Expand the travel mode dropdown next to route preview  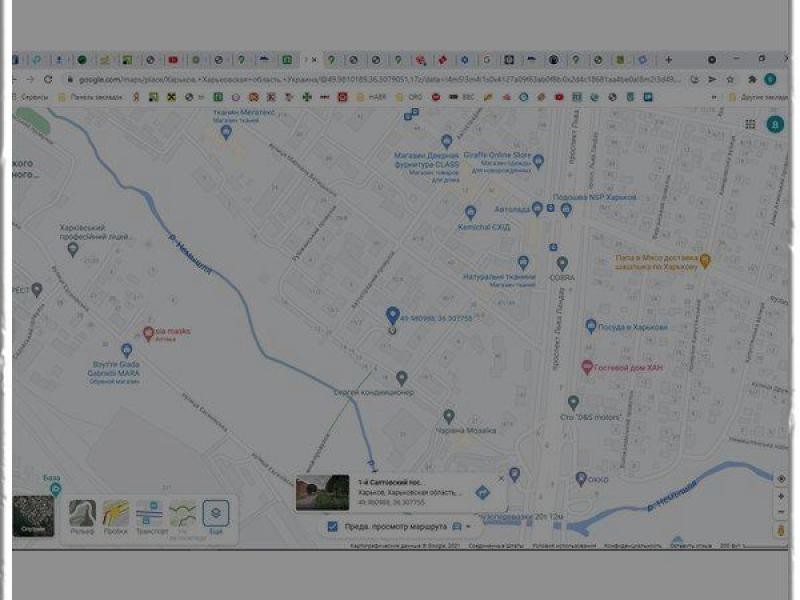coord(467,526)
